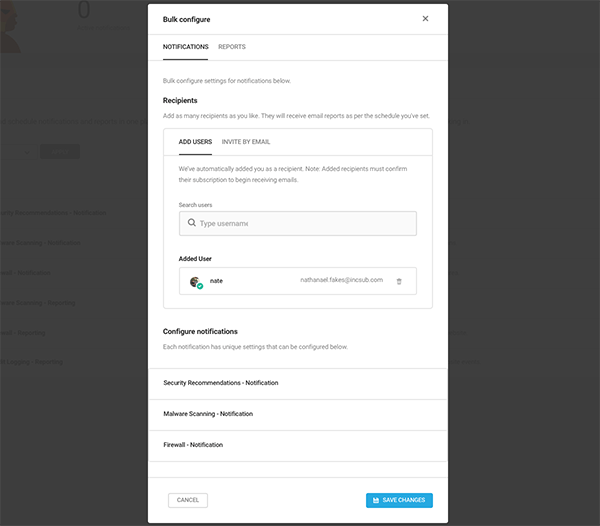Click the Added User label

coord(195,259)
